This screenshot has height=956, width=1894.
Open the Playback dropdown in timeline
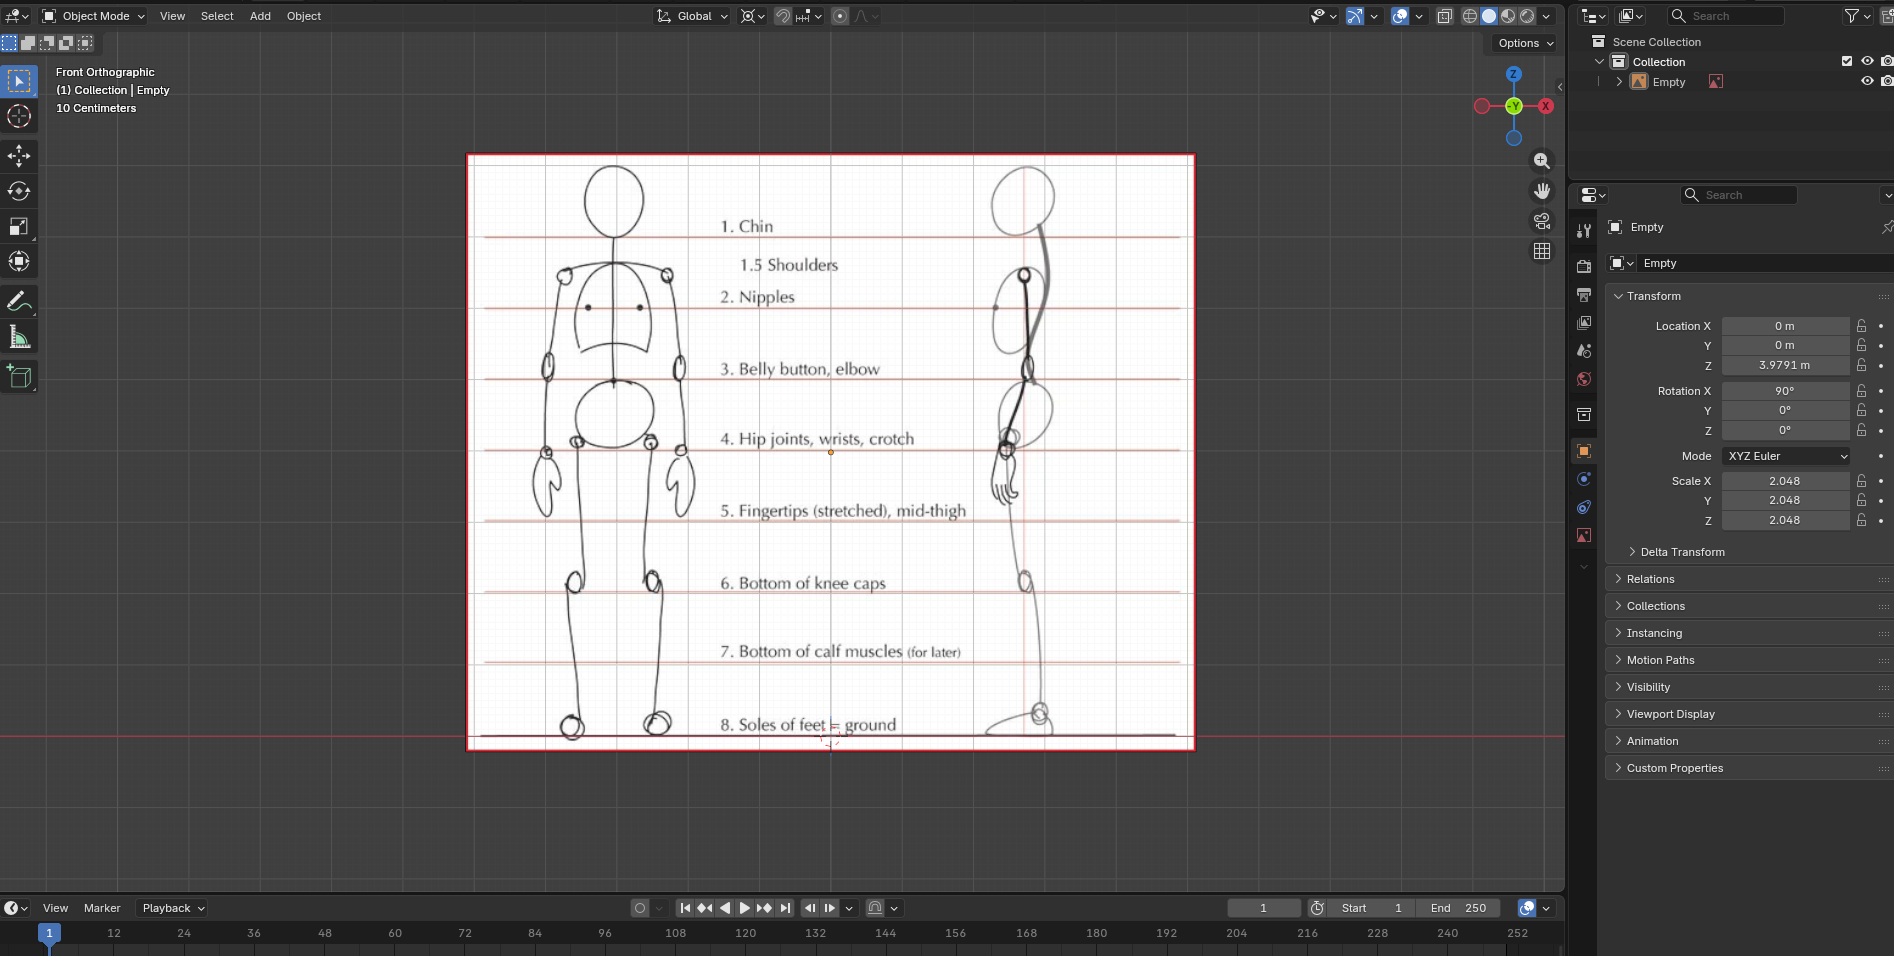[x=172, y=908]
